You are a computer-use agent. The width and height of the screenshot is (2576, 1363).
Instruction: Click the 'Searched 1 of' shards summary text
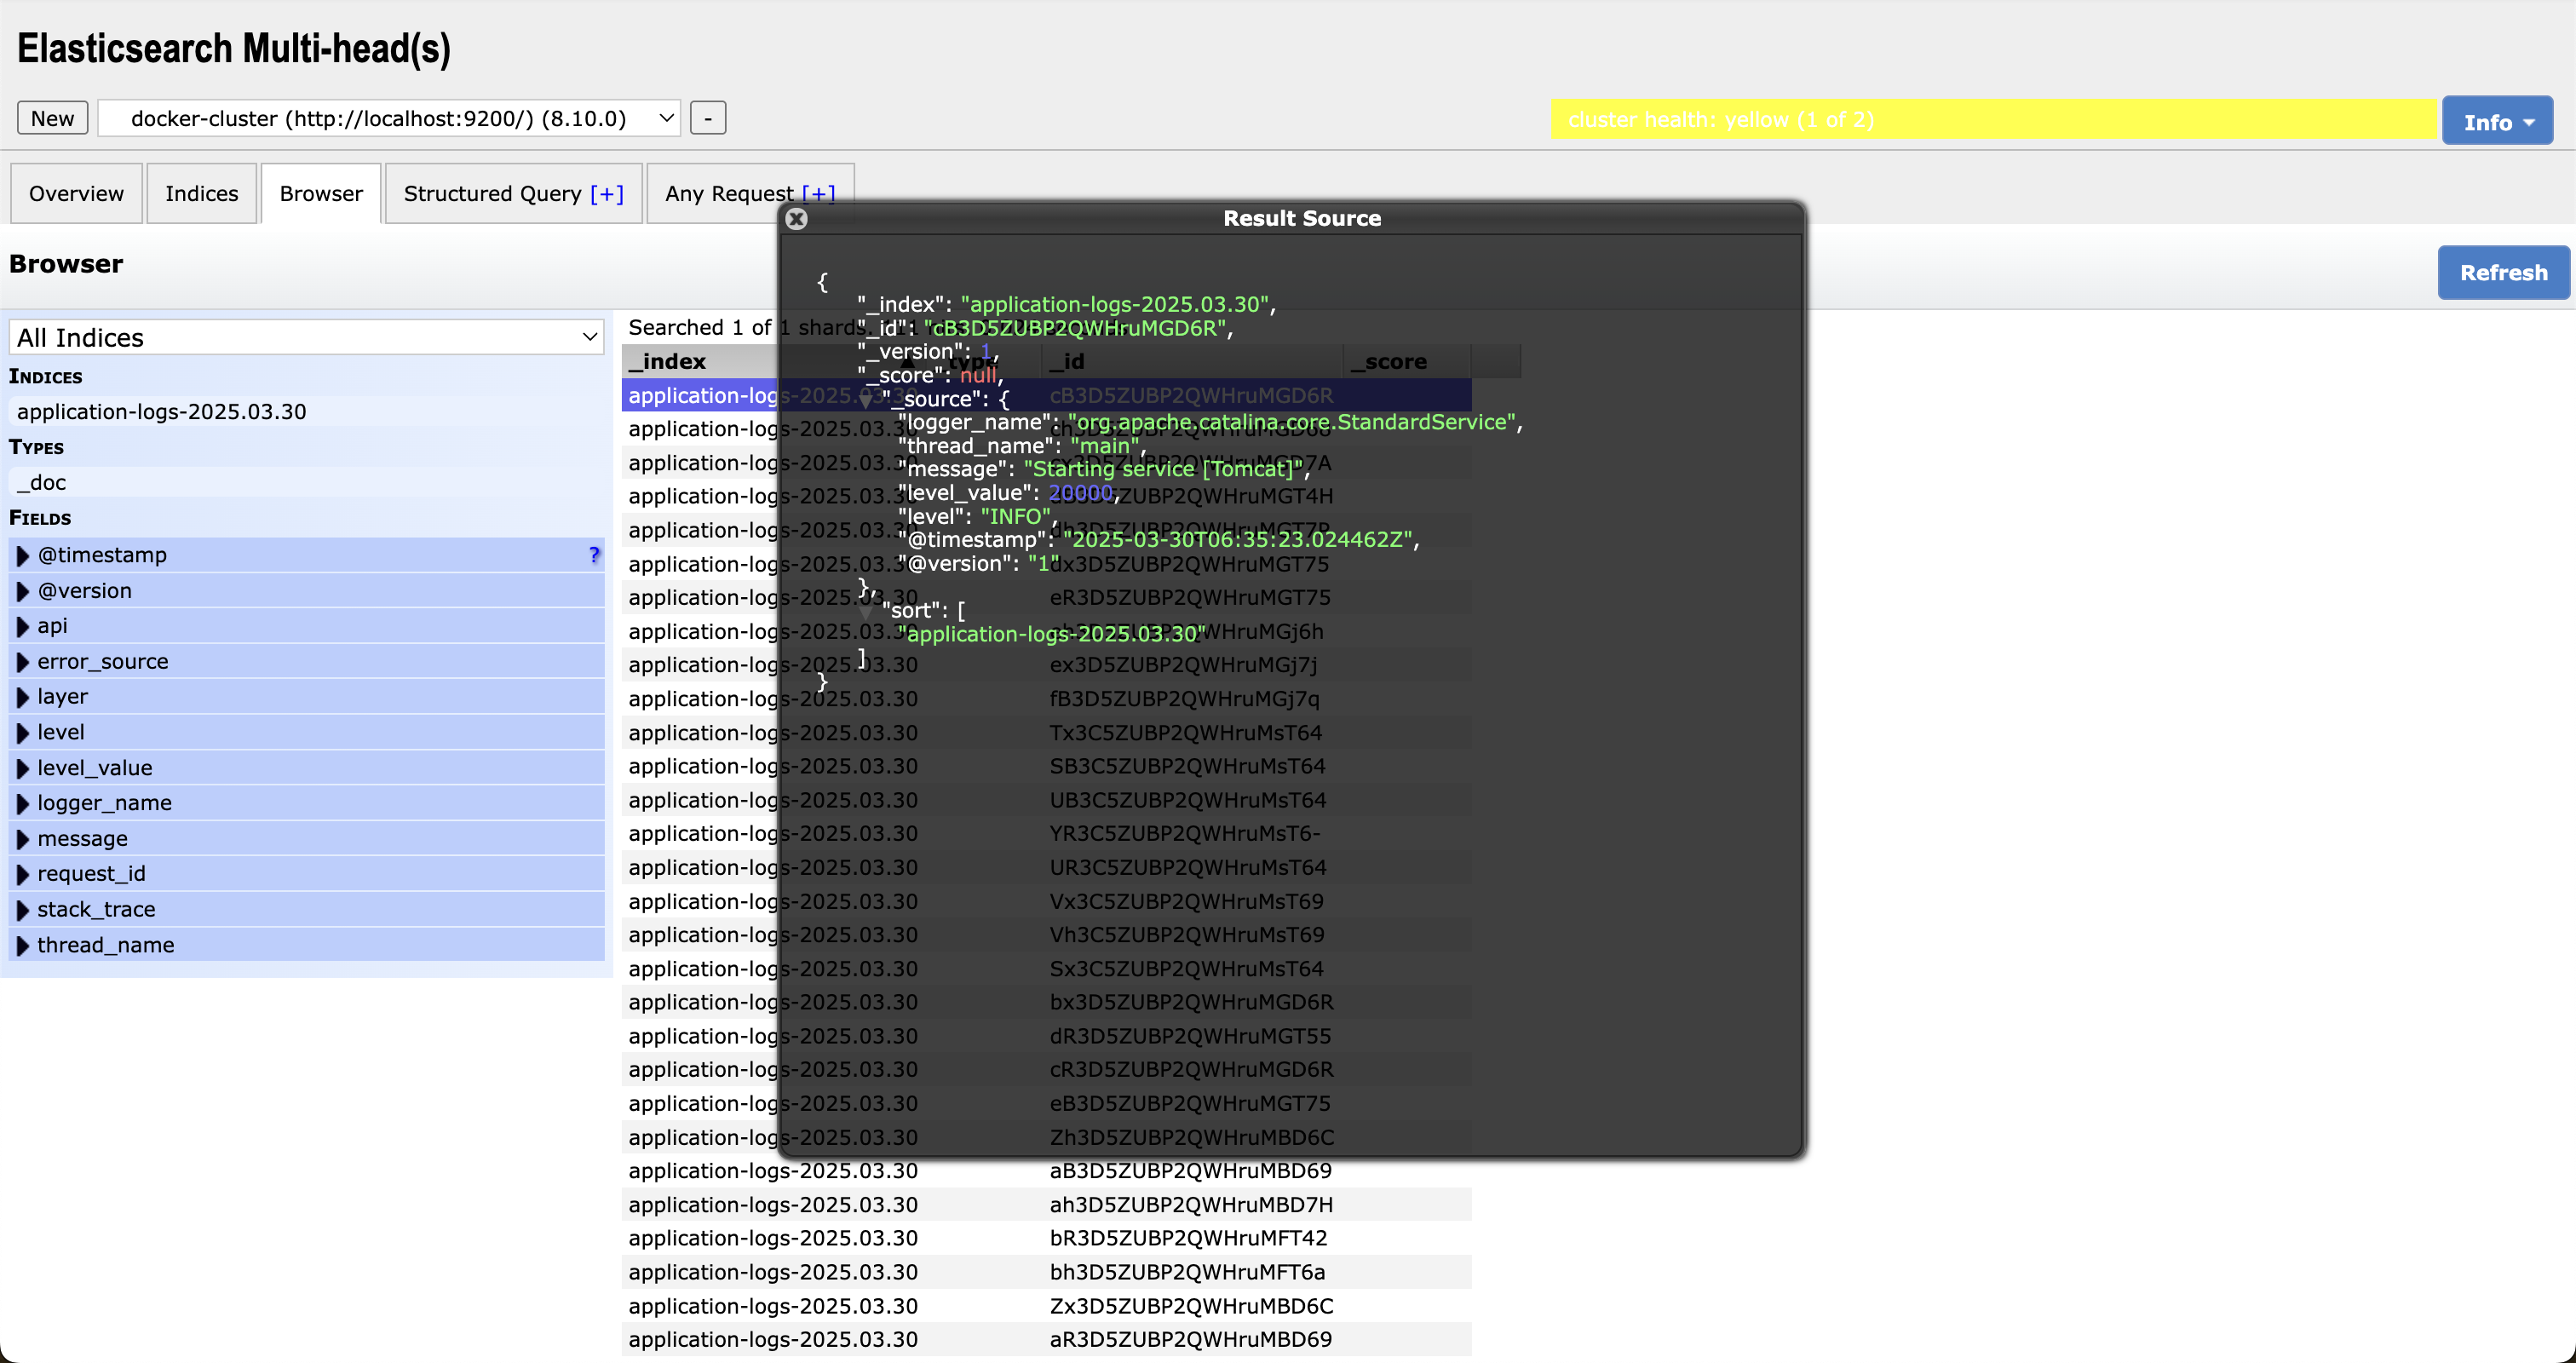click(700, 327)
